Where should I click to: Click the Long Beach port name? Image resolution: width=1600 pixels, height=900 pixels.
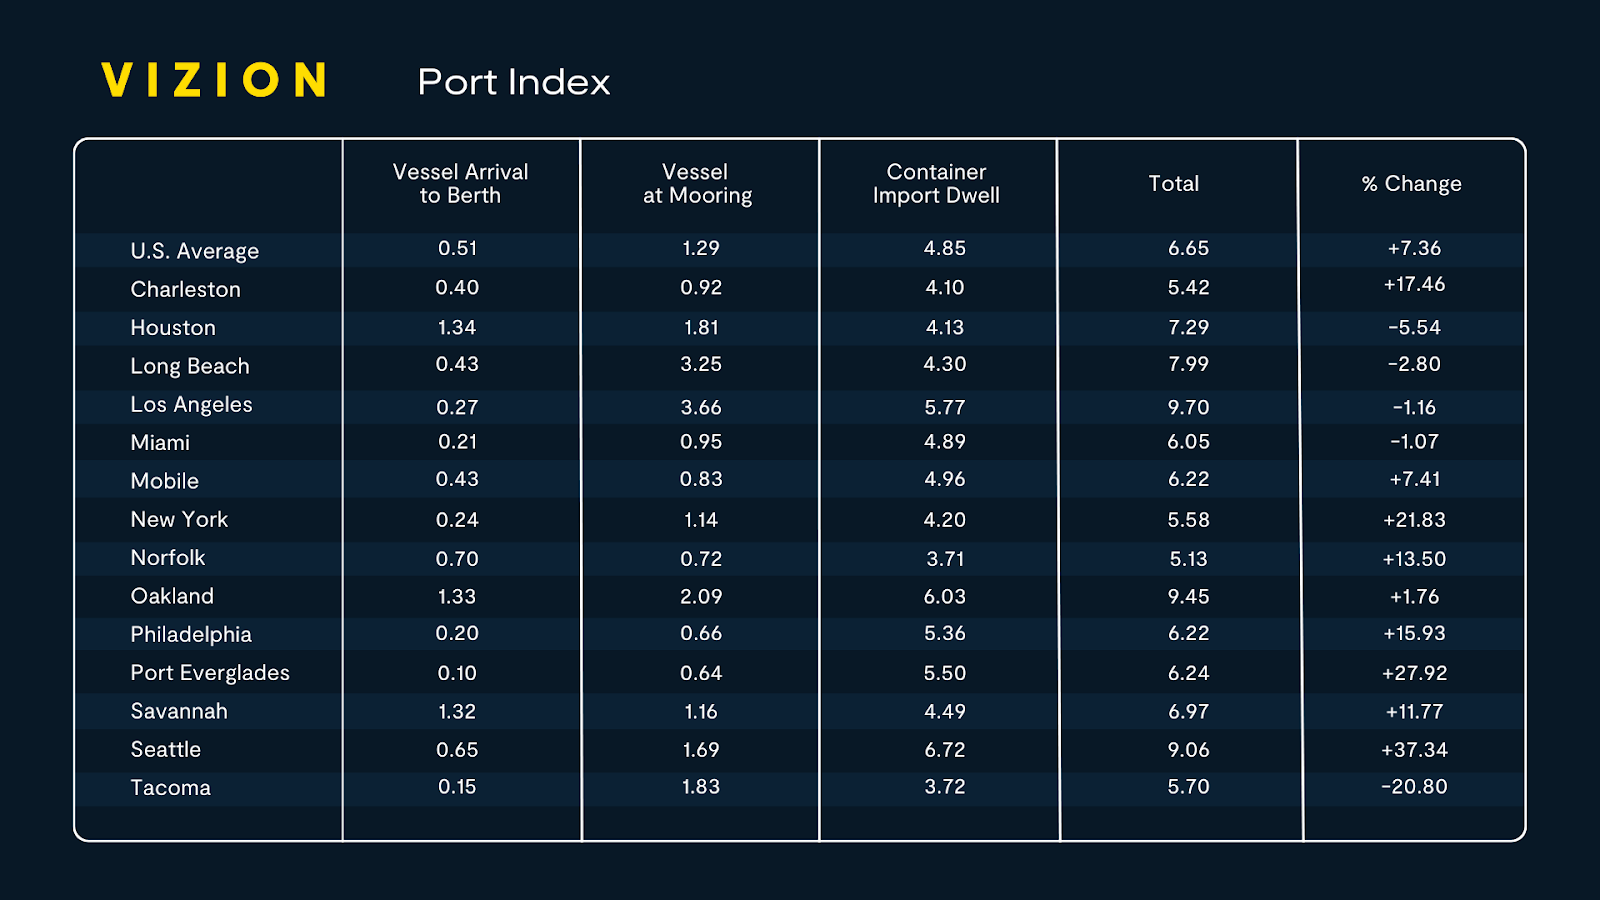190,366
